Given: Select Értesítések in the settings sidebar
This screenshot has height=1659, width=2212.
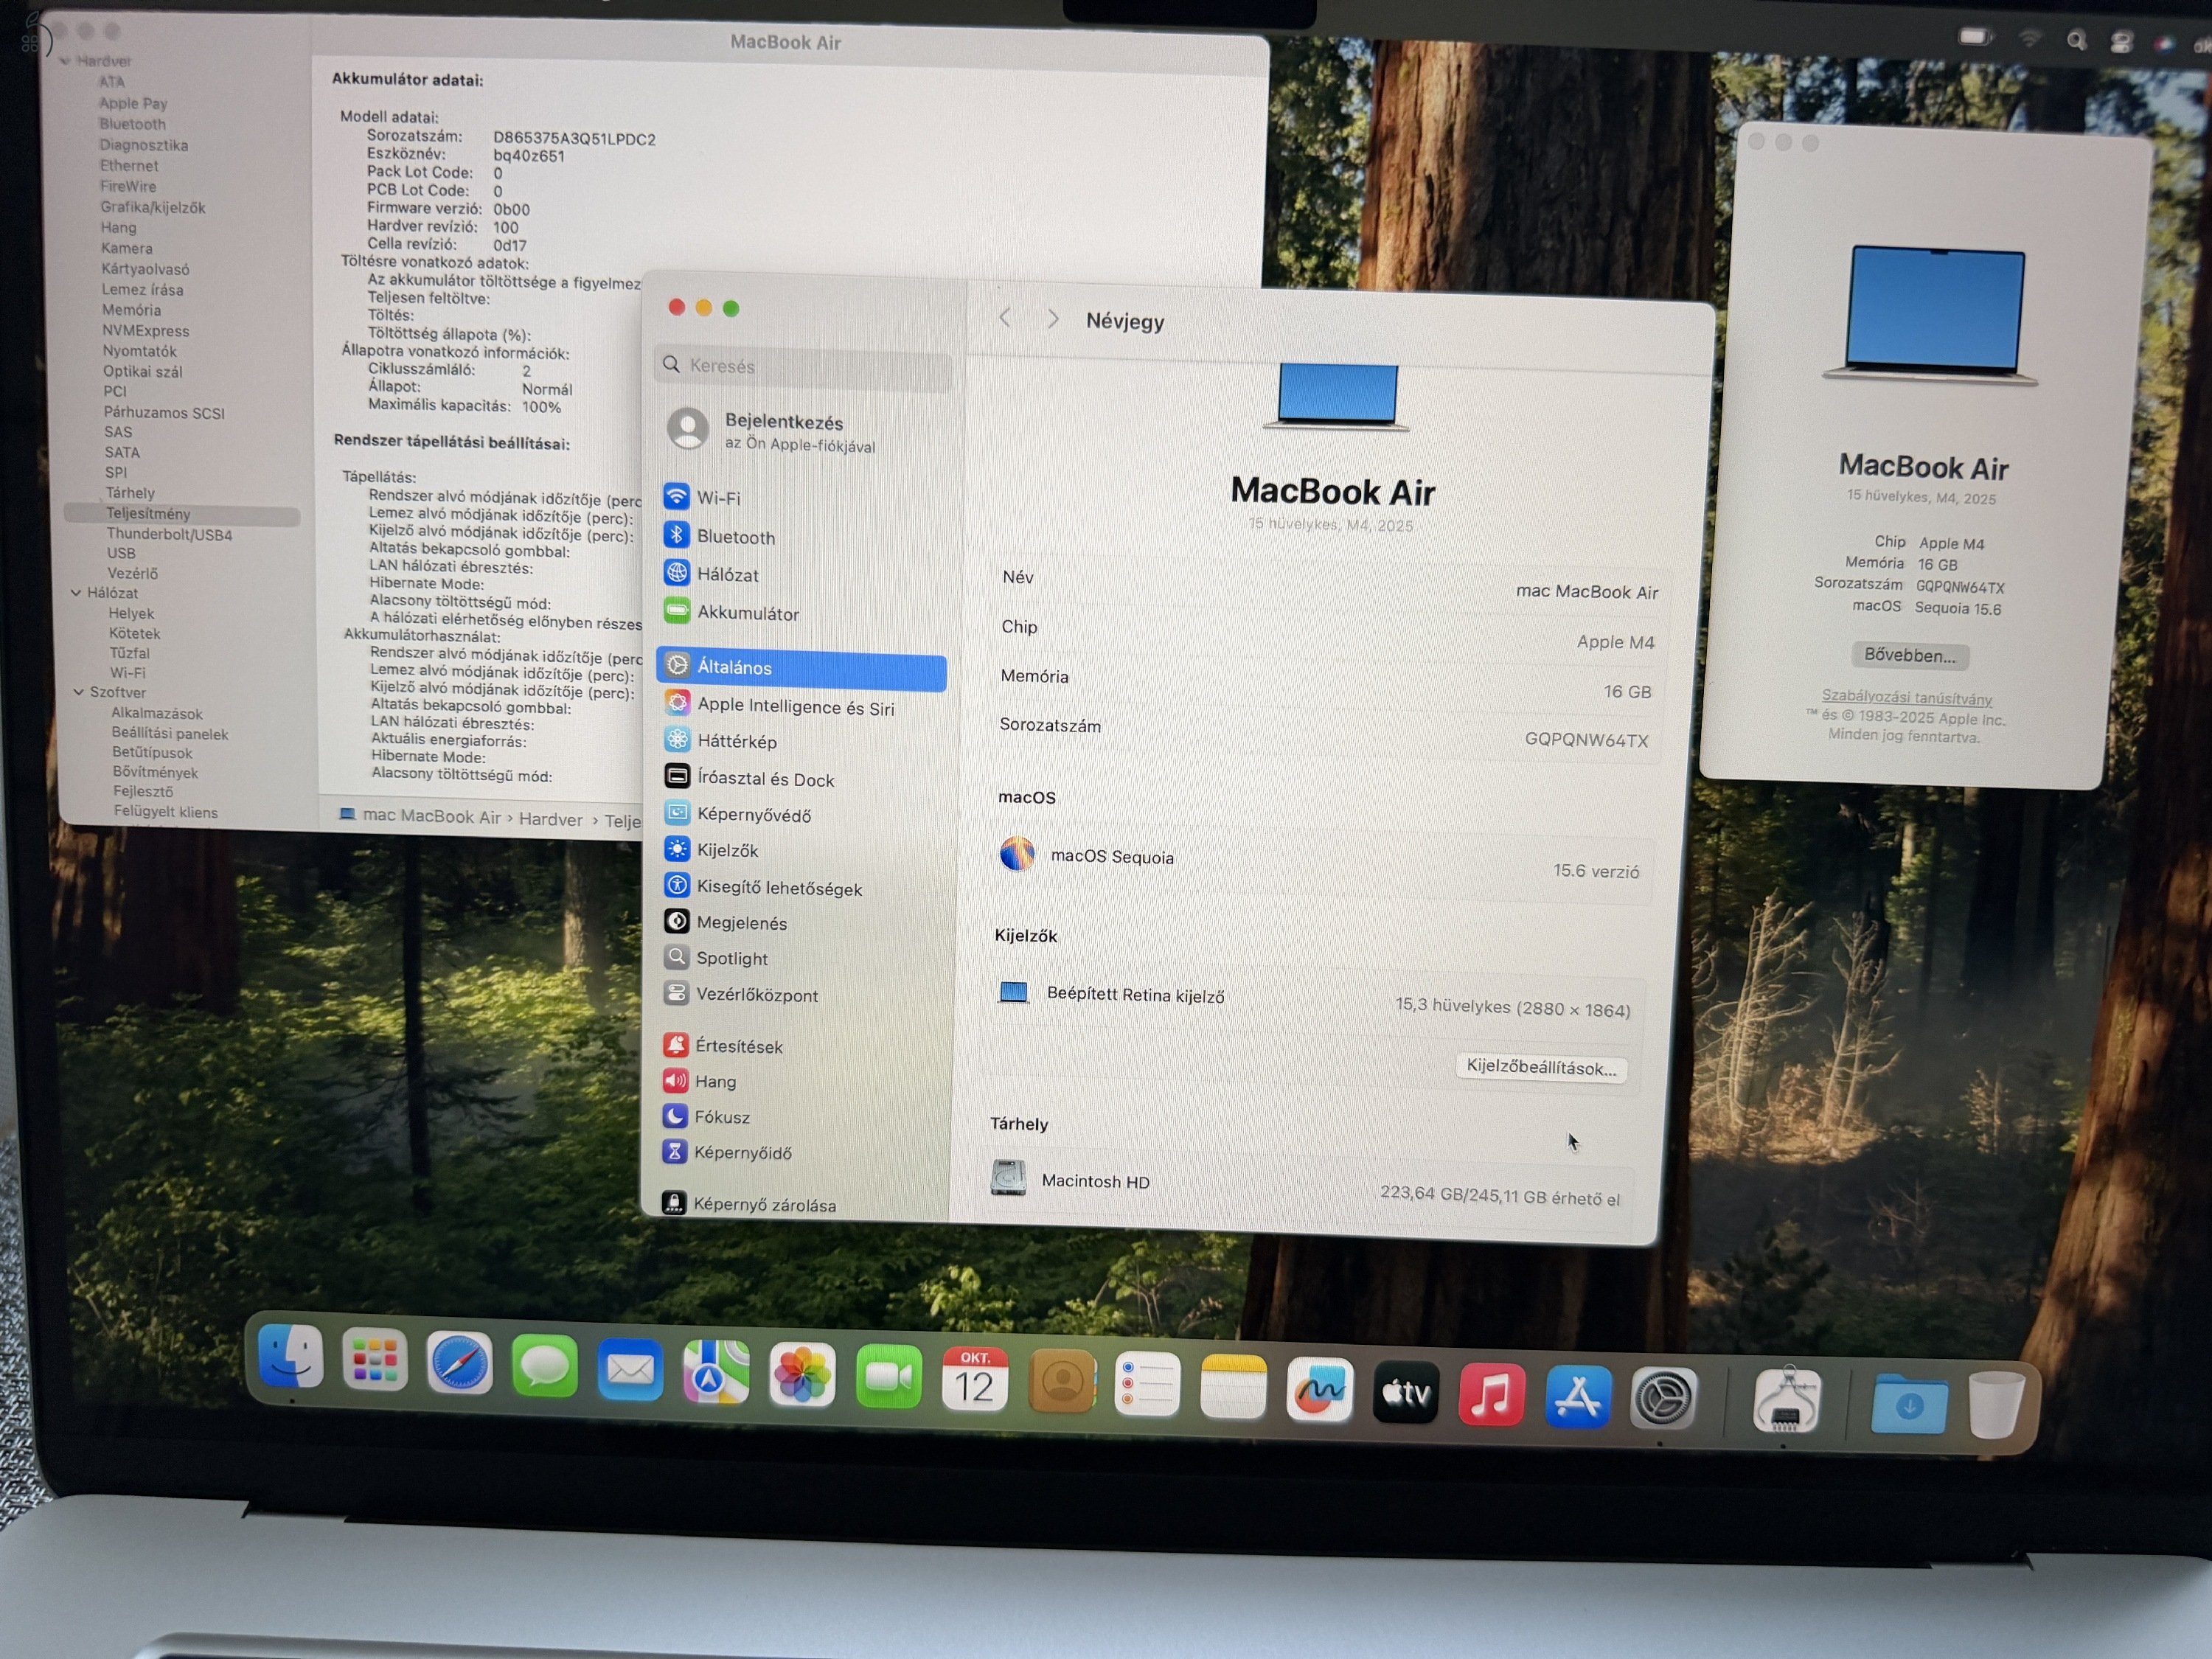Looking at the screenshot, I should (x=799, y=1046).
